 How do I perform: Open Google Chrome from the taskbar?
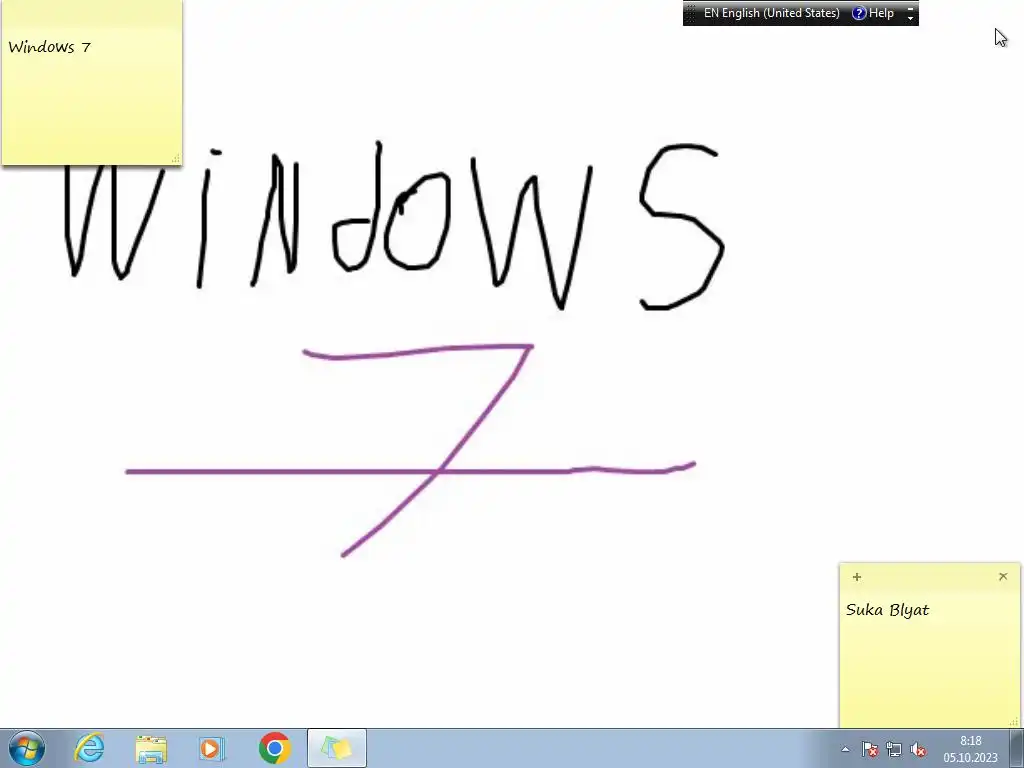tap(274, 748)
